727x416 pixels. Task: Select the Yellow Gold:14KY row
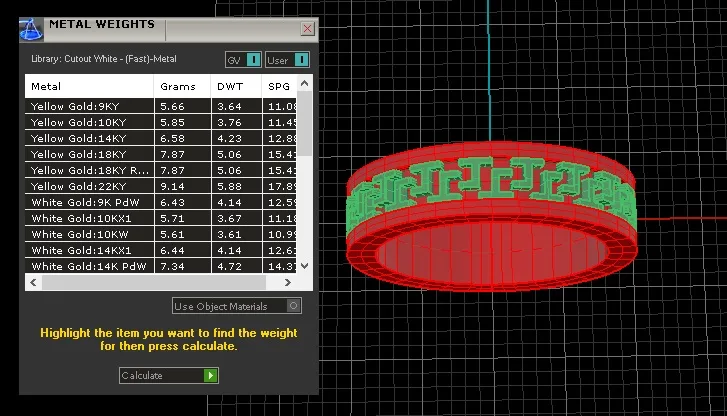click(160, 138)
